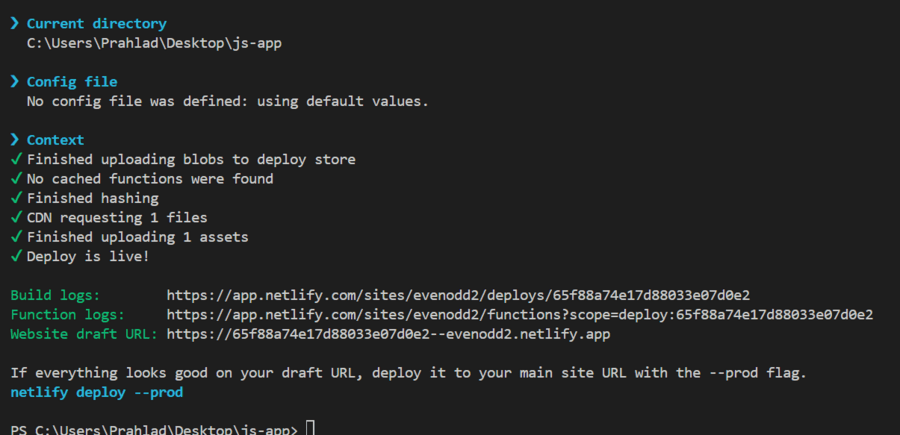The width and height of the screenshot is (900, 435).
Task: Click chevron beside Config file heading
Action: pos(15,82)
